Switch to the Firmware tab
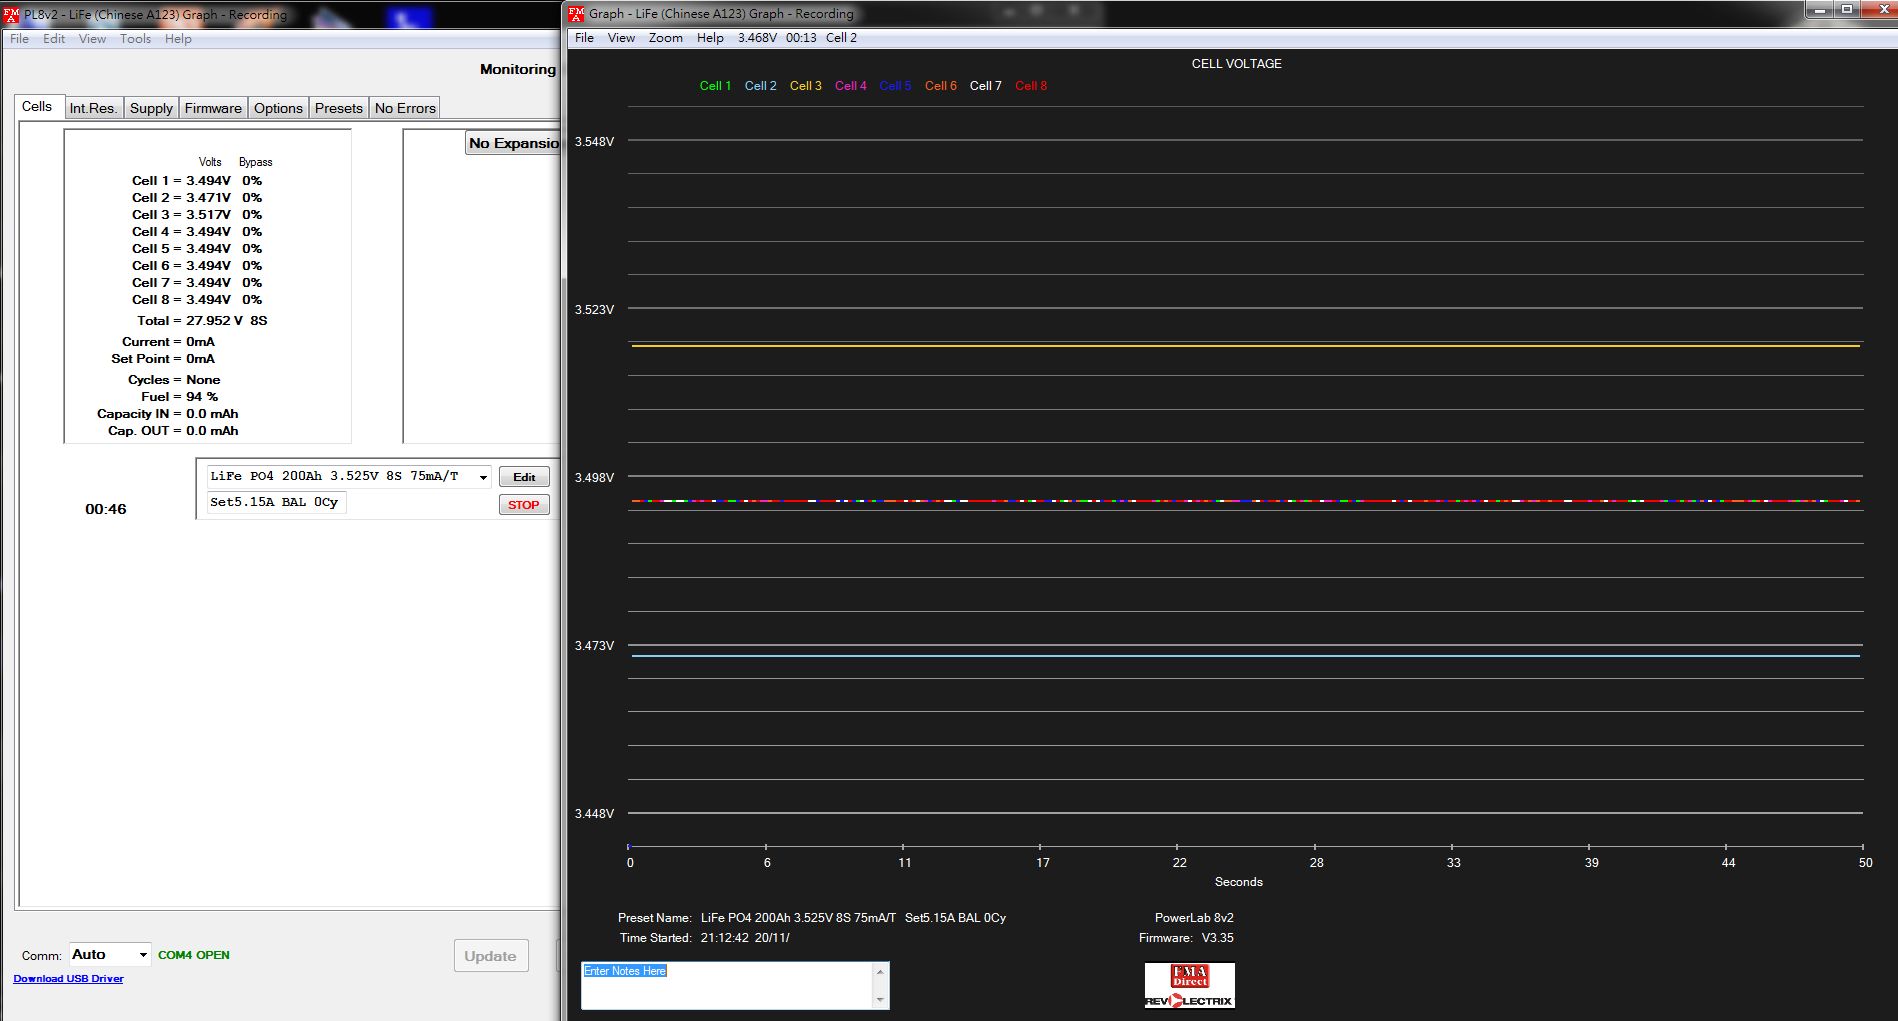Screen dimensions: 1898x1021 (x=213, y=108)
